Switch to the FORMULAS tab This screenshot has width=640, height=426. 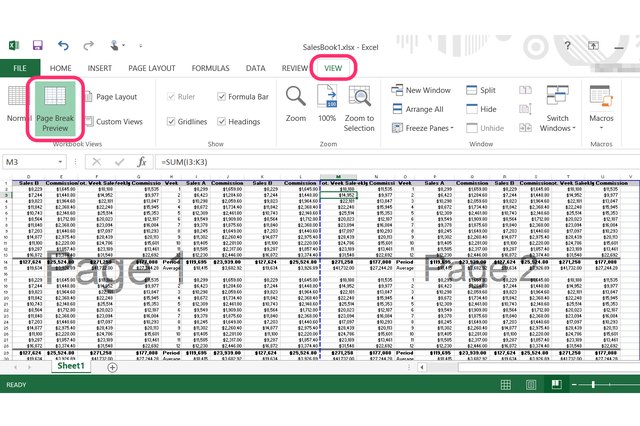(x=210, y=68)
